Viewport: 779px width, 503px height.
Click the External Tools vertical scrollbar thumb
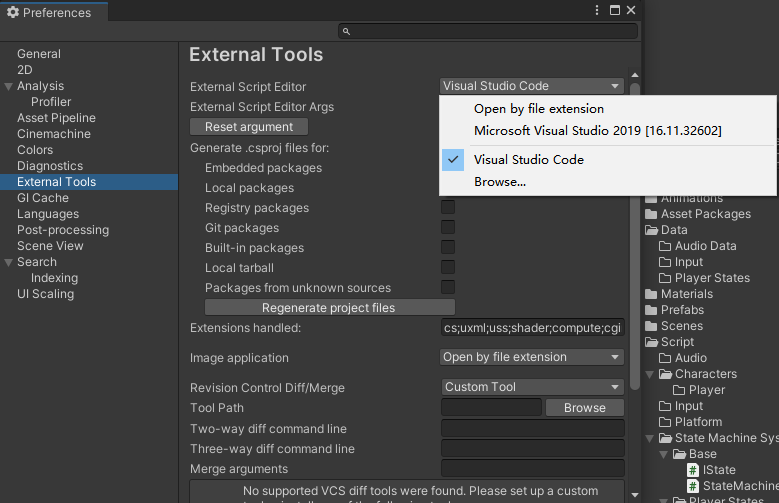(x=634, y=237)
